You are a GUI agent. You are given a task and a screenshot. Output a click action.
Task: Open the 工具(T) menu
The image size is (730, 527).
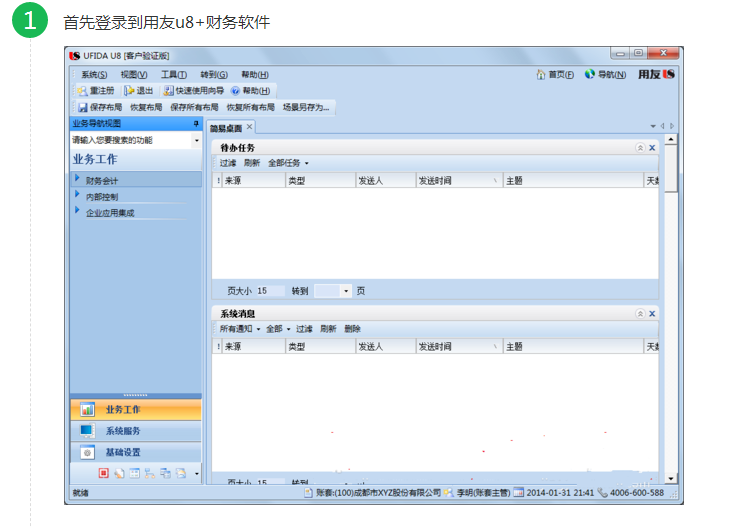[x=174, y=74]
